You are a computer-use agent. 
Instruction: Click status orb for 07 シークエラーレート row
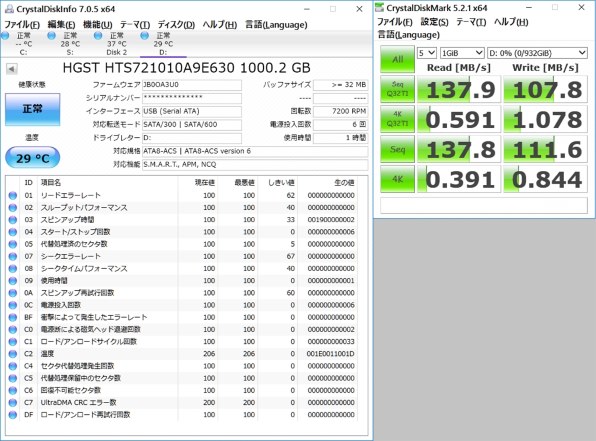[13, 256]
